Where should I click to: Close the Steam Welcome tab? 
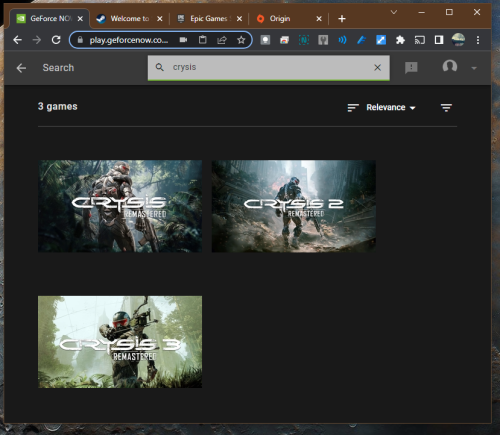(160, 19)
